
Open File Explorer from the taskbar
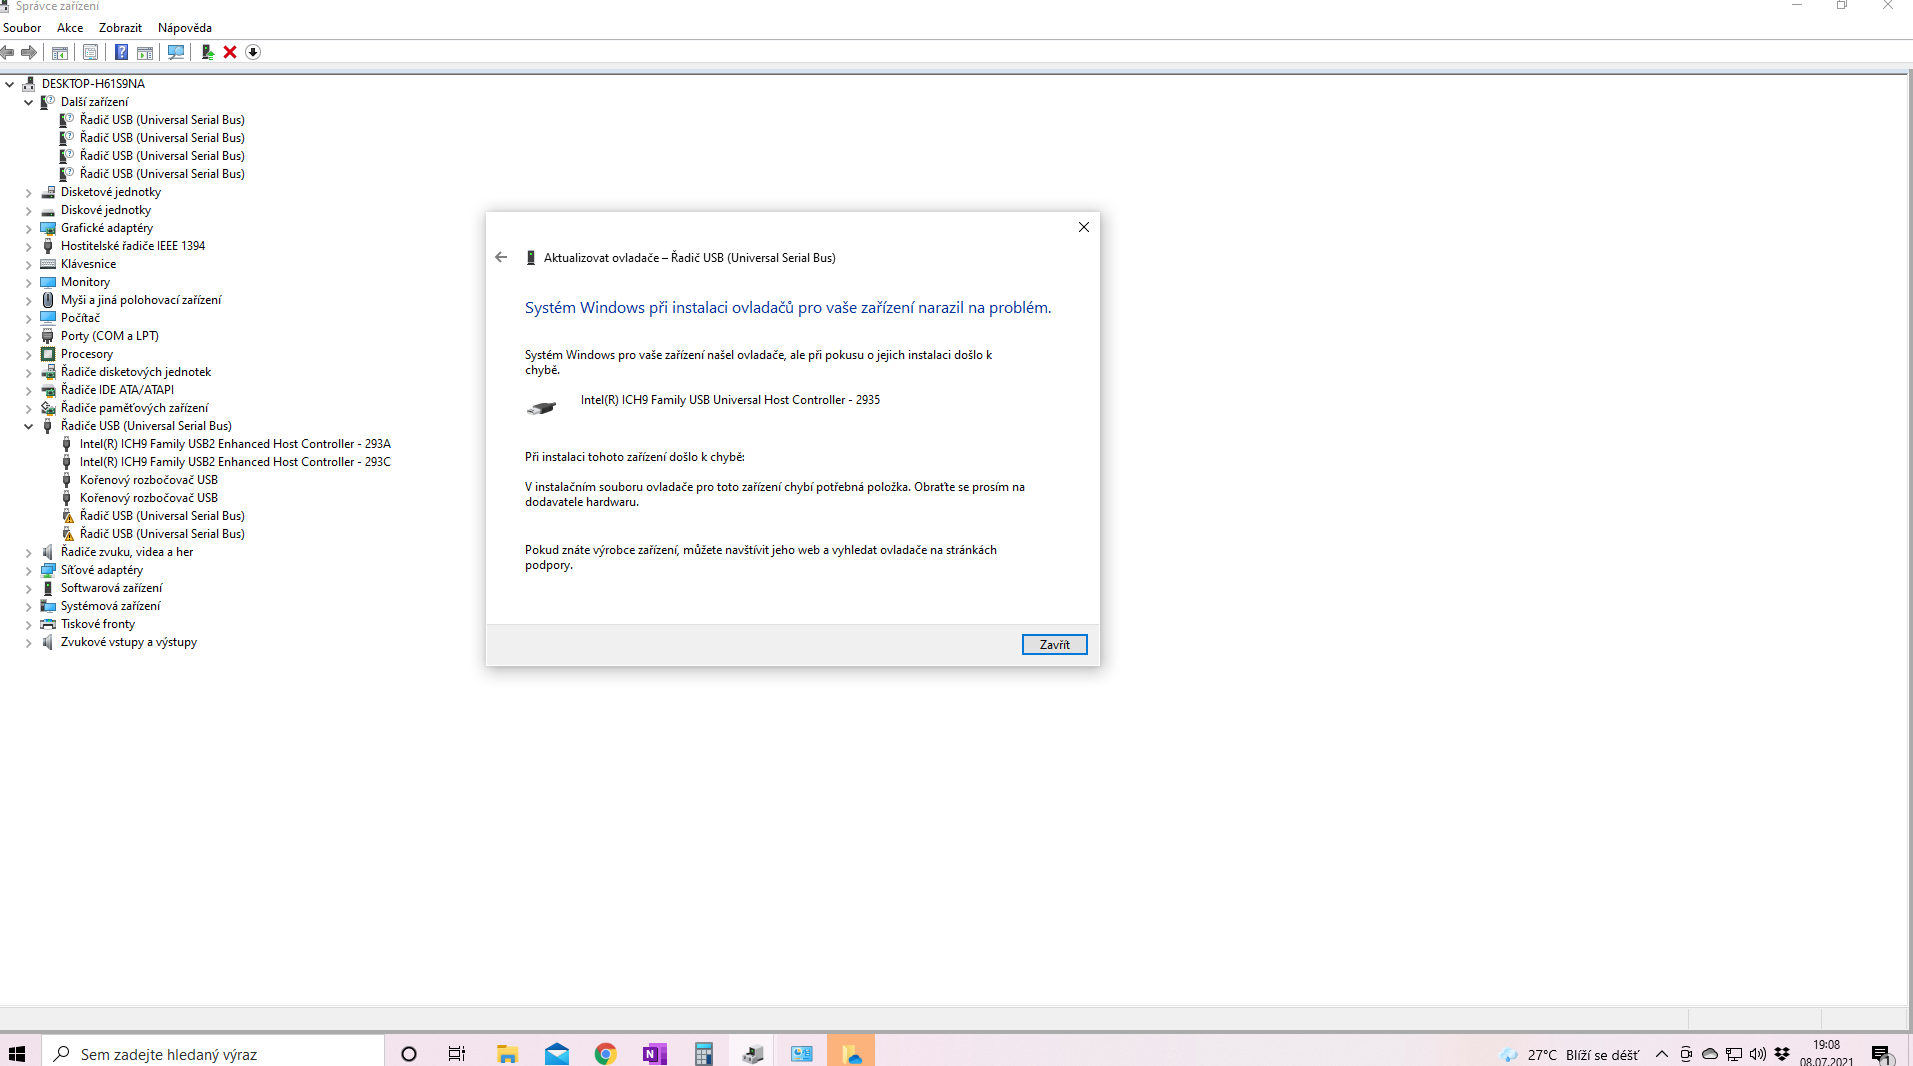coord(507,1053)
